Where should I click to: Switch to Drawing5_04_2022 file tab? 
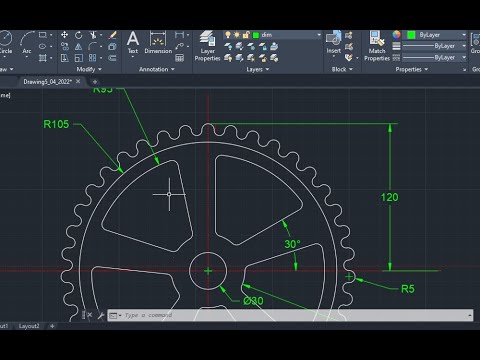tap(47, 82)
